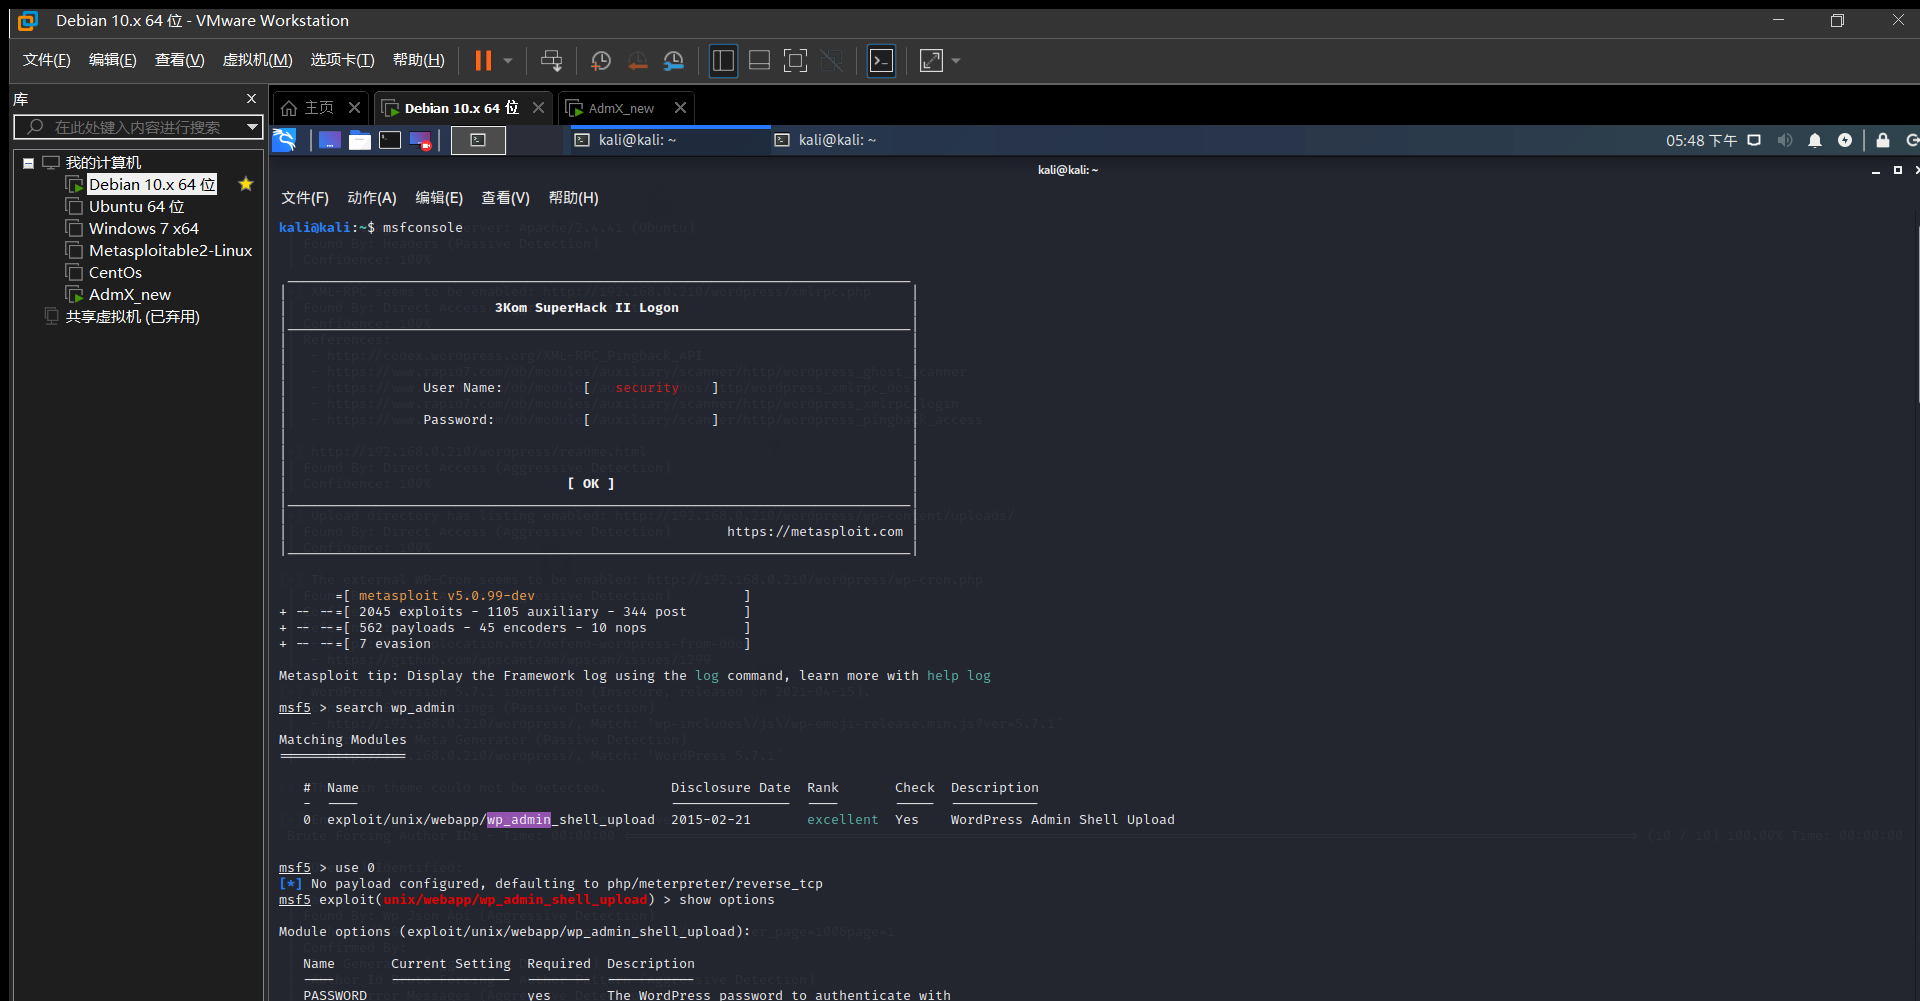Click the Kali log out icon
Viewport: 1920px width, 1001px height.
[1912, 140]
